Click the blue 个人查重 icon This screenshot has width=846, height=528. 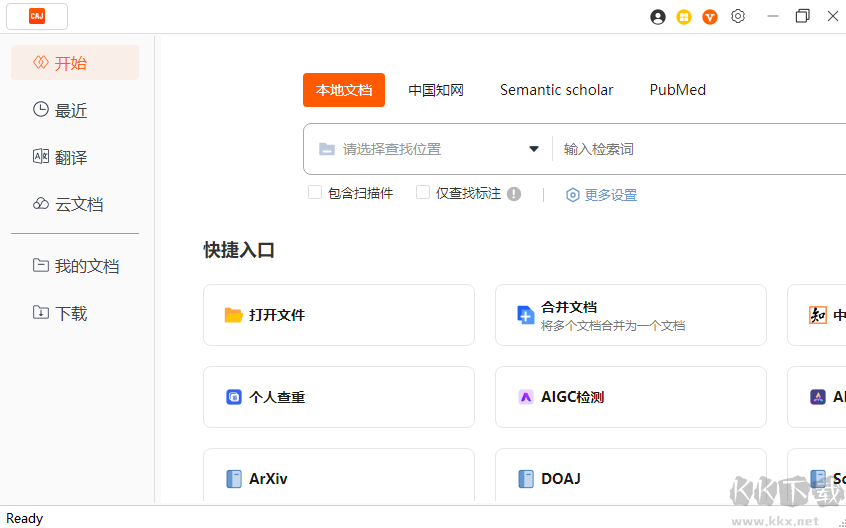[x=234, y=397]
